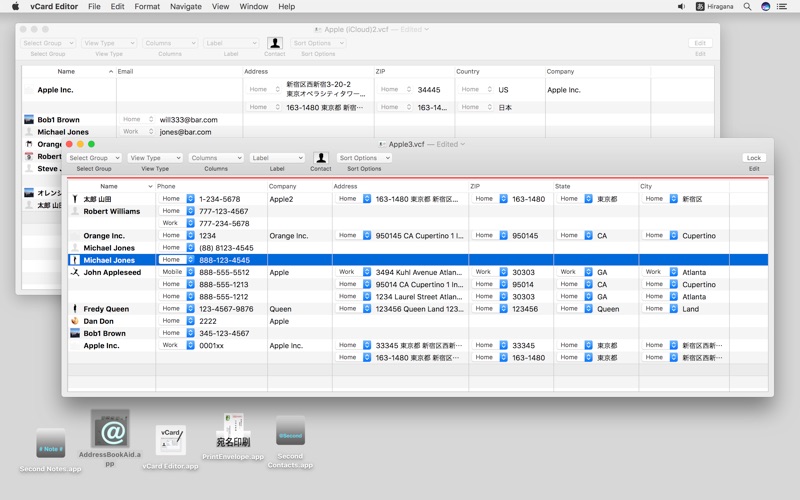Viewport: 800px width, 500px height.
Task: Sort by the Name column header in Apple3.vcf
Action: (111, 186)
